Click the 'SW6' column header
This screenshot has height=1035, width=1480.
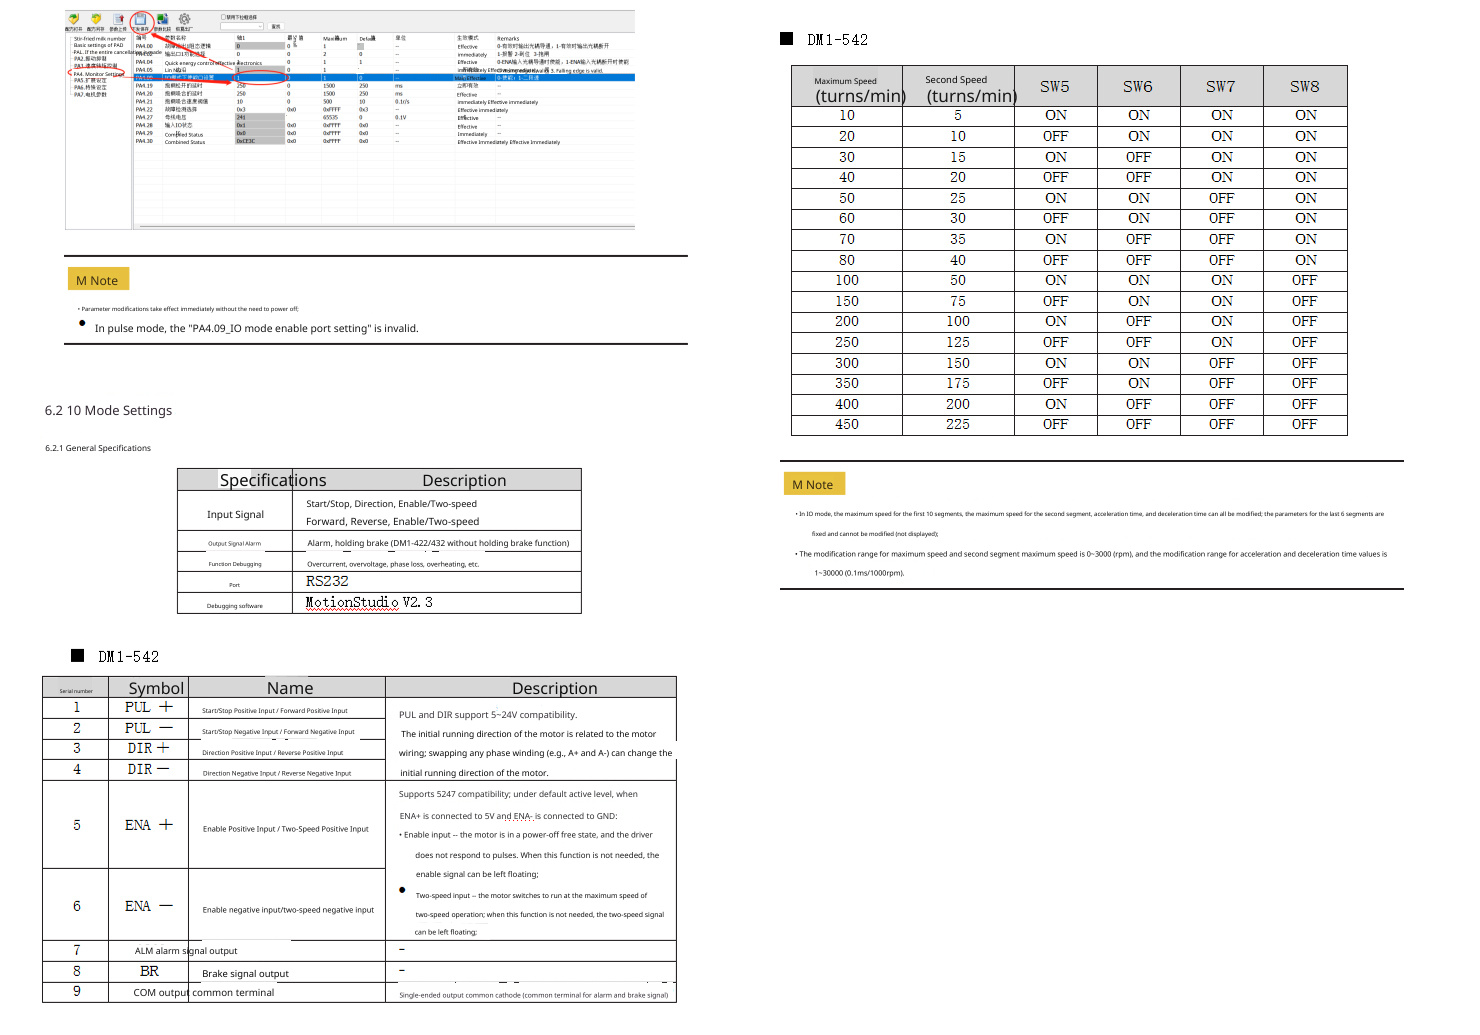click(x=1138, y=87)
